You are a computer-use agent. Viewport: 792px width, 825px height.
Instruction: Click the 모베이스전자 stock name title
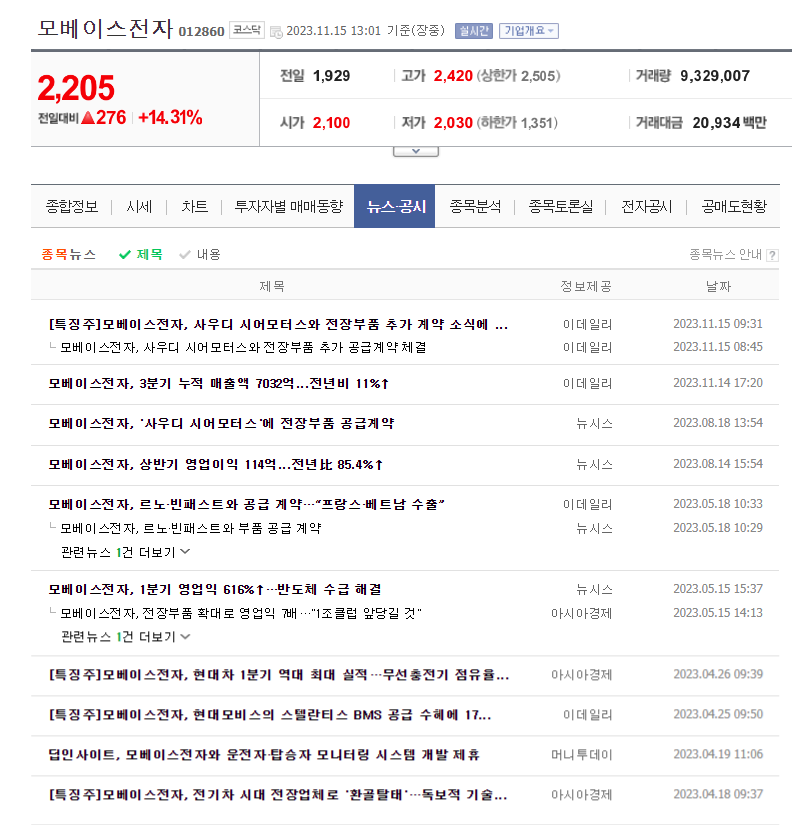click(105, 28)
